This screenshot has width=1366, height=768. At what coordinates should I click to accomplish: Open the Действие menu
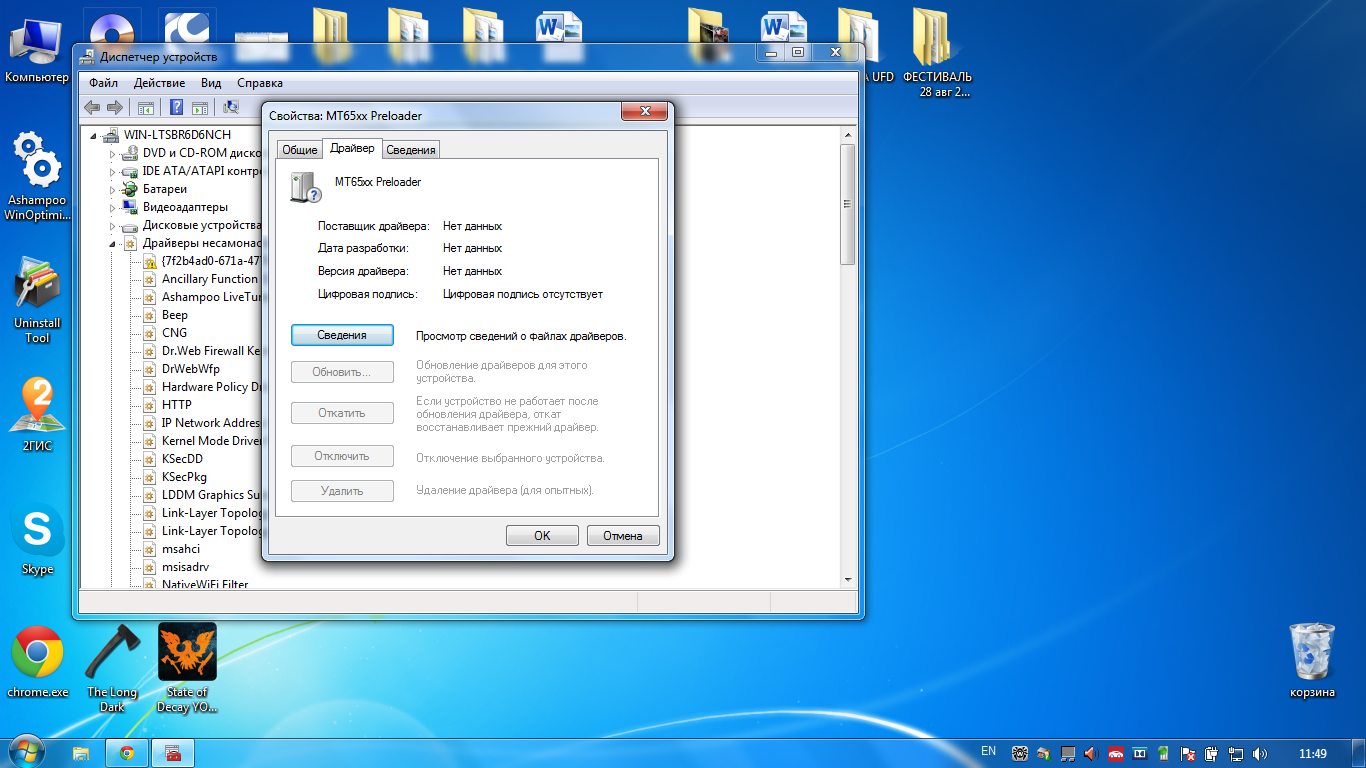click(x=159, y=83)
